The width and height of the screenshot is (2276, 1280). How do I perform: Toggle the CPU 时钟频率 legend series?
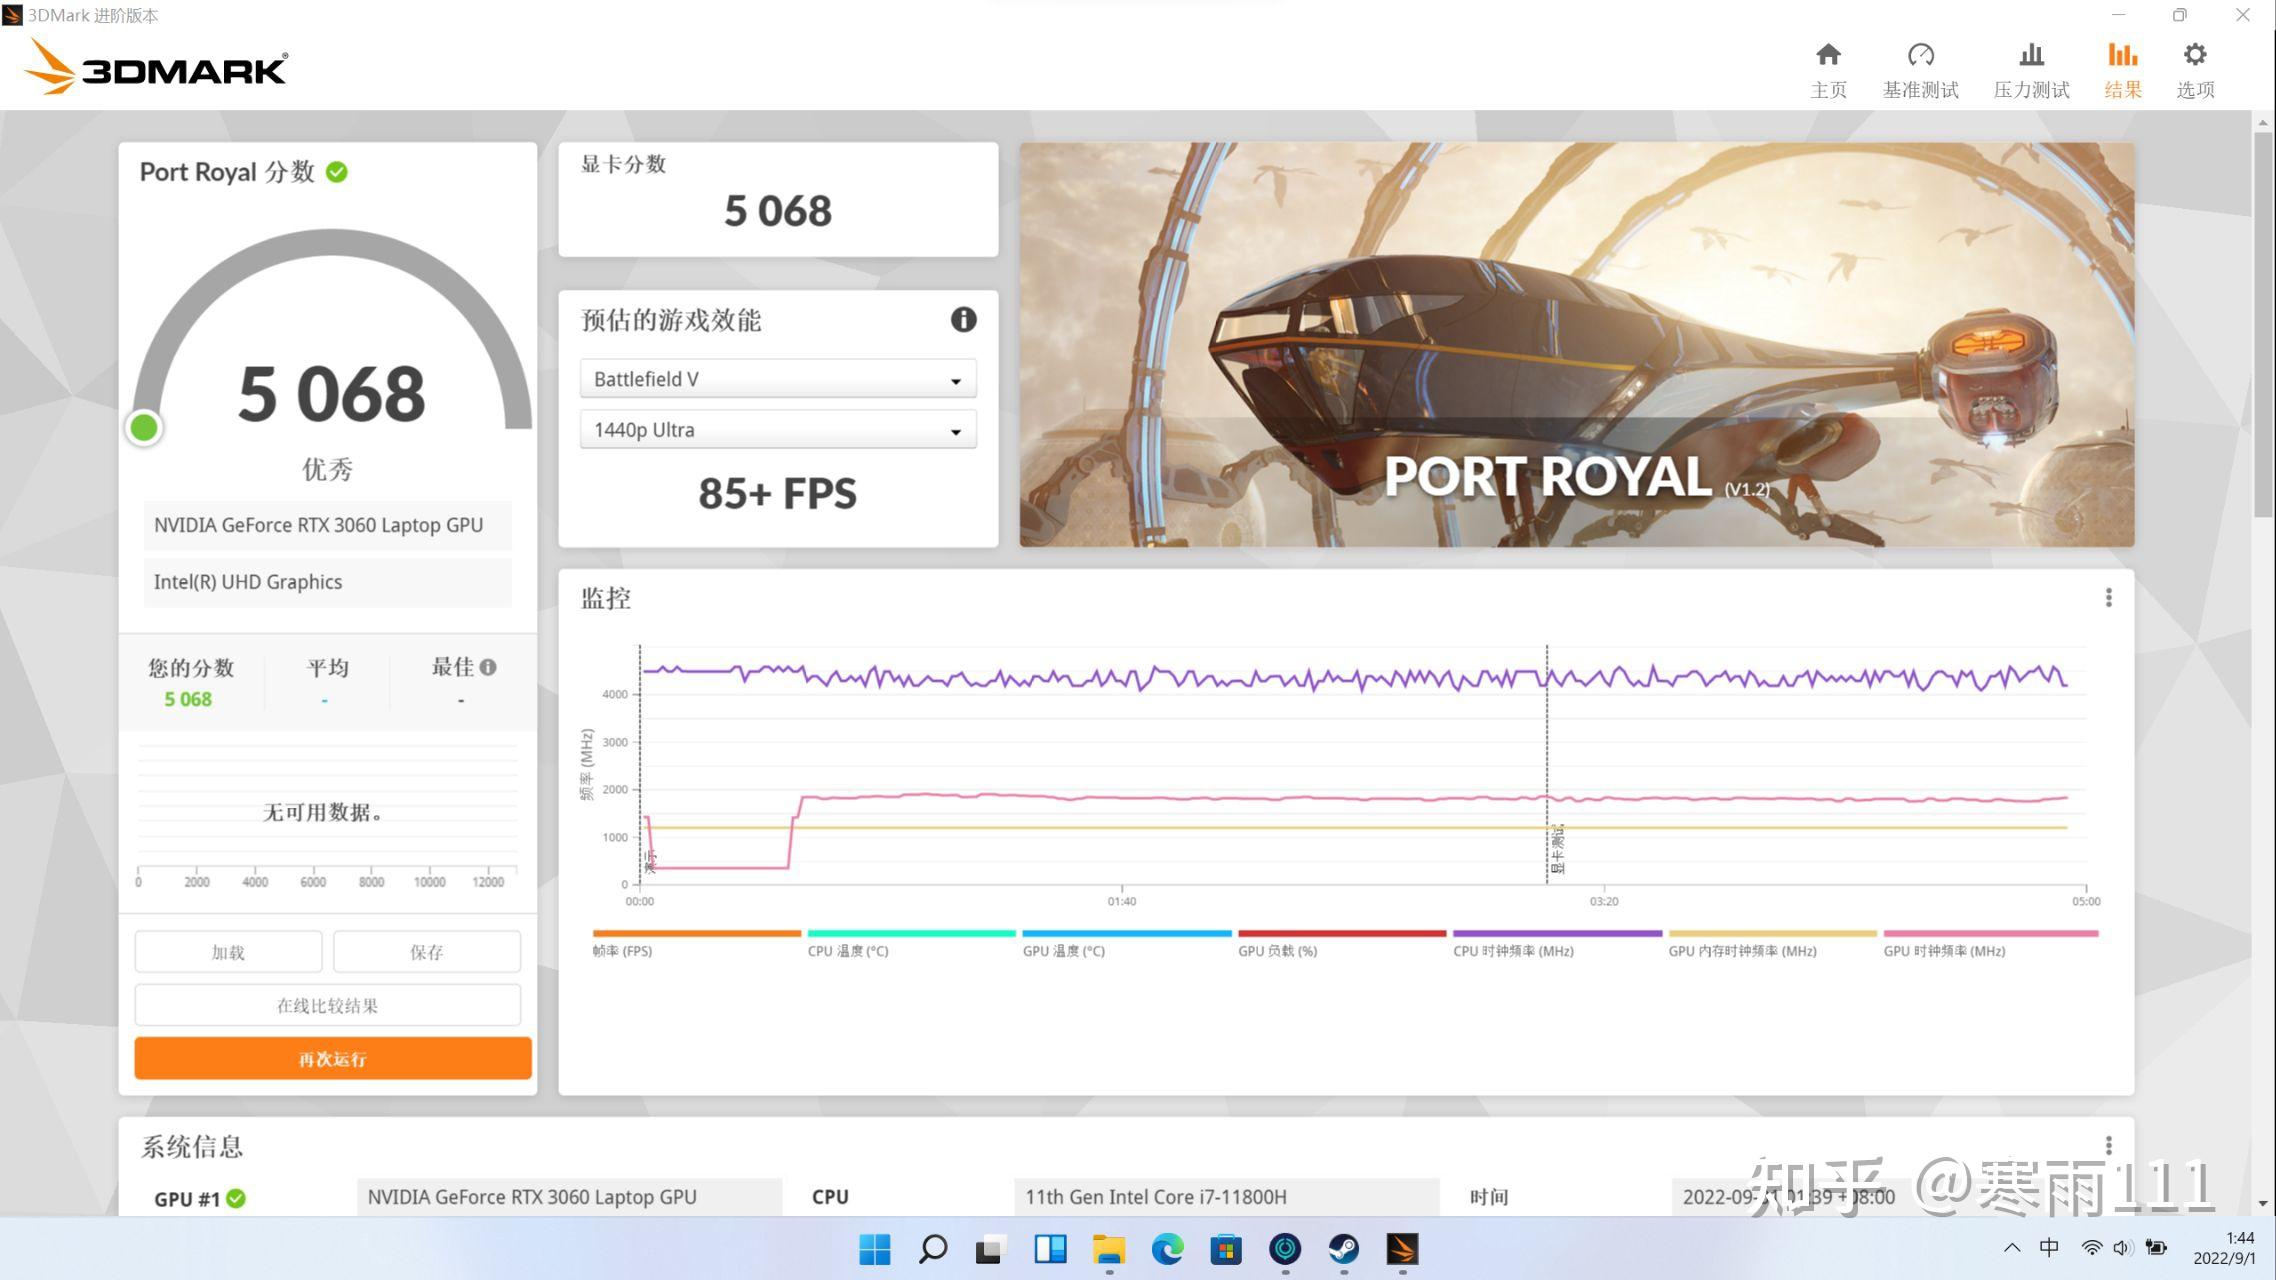[1513, 951]
